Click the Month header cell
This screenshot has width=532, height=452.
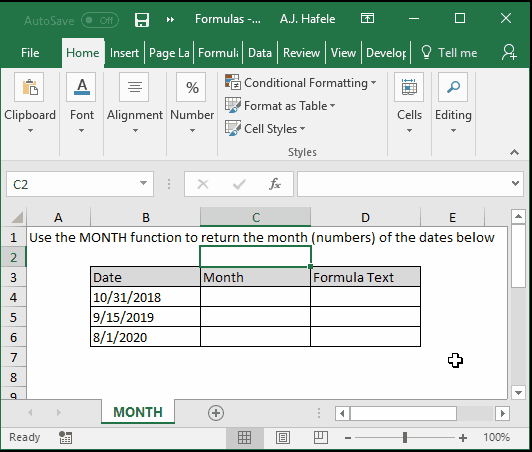click(255, 277)
